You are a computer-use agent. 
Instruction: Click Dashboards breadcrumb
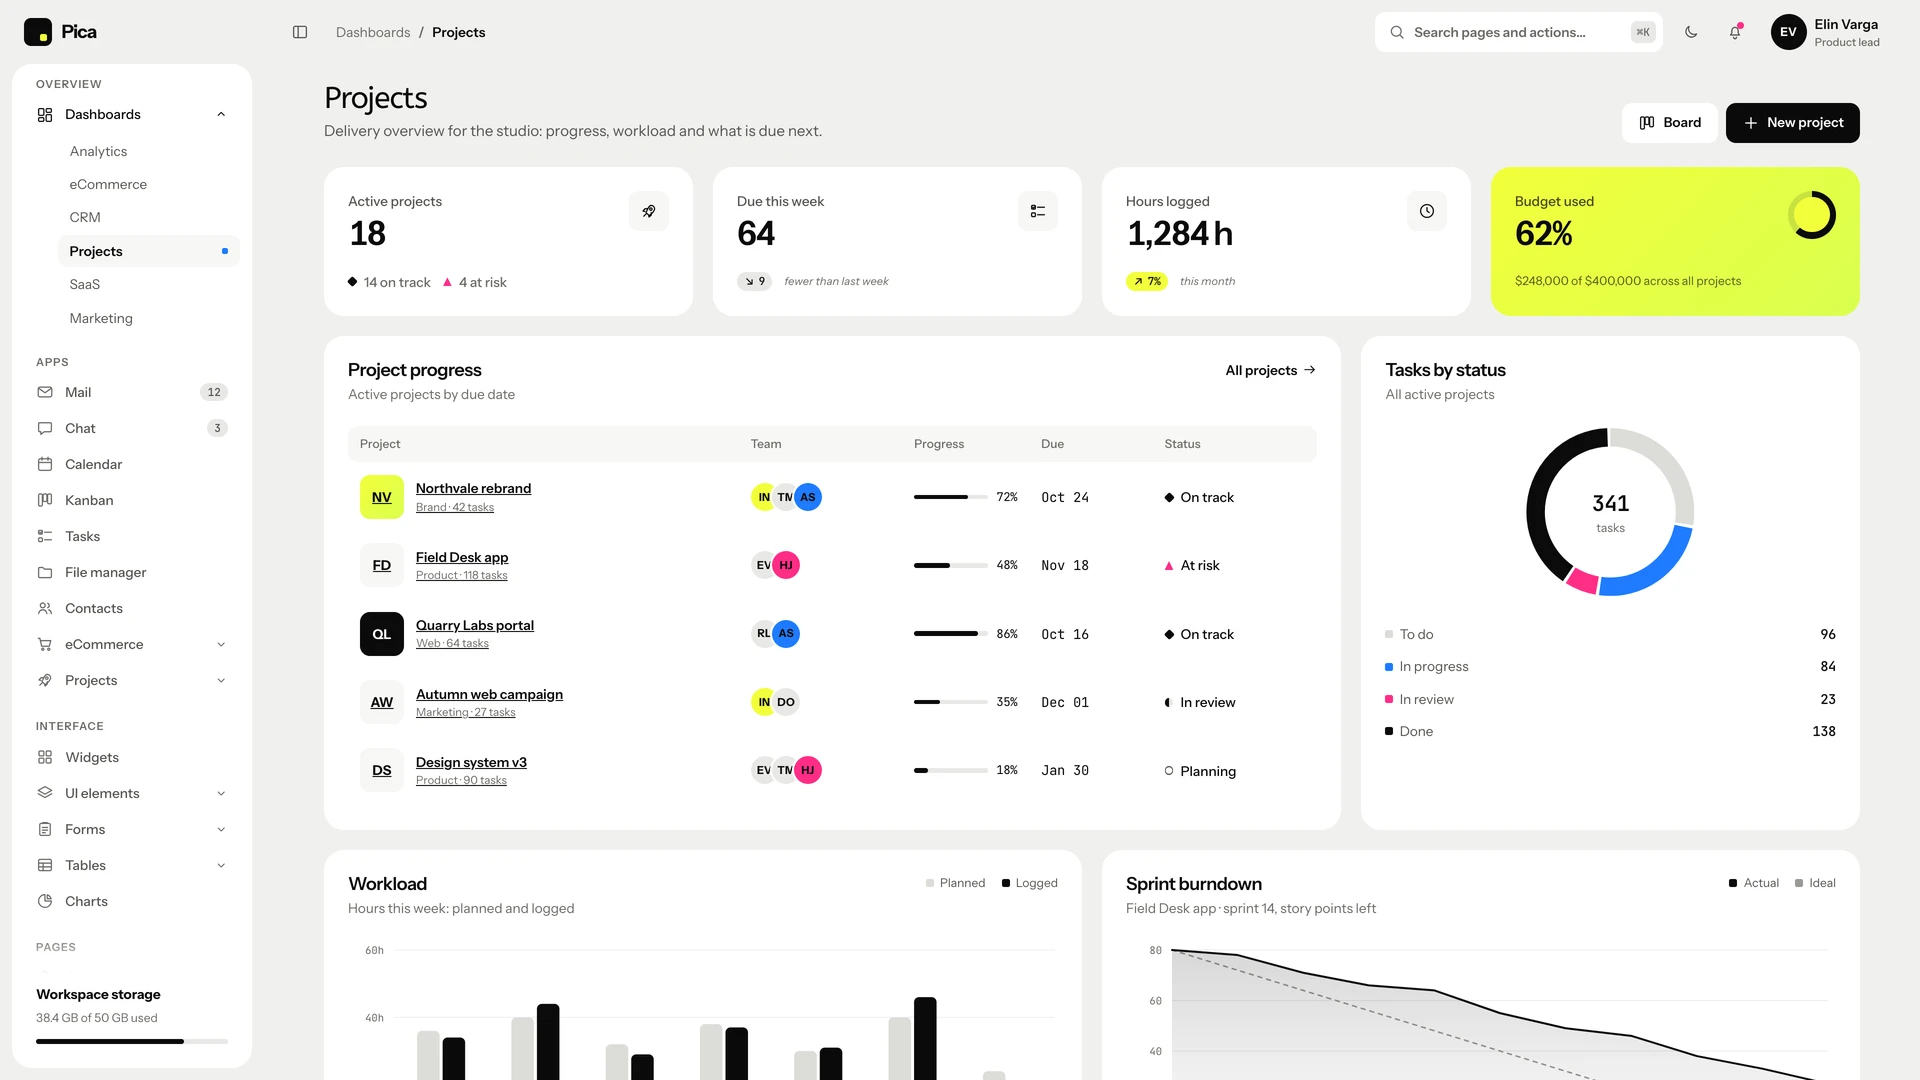(373, 32)
